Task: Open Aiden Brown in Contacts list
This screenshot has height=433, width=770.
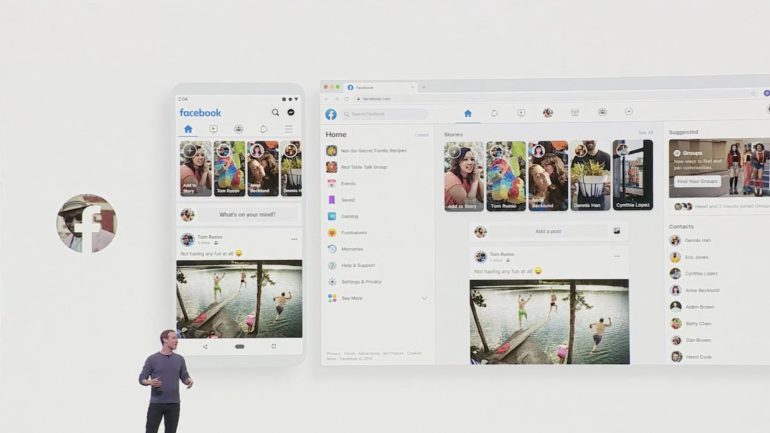Action: click(x=692, y=307)
